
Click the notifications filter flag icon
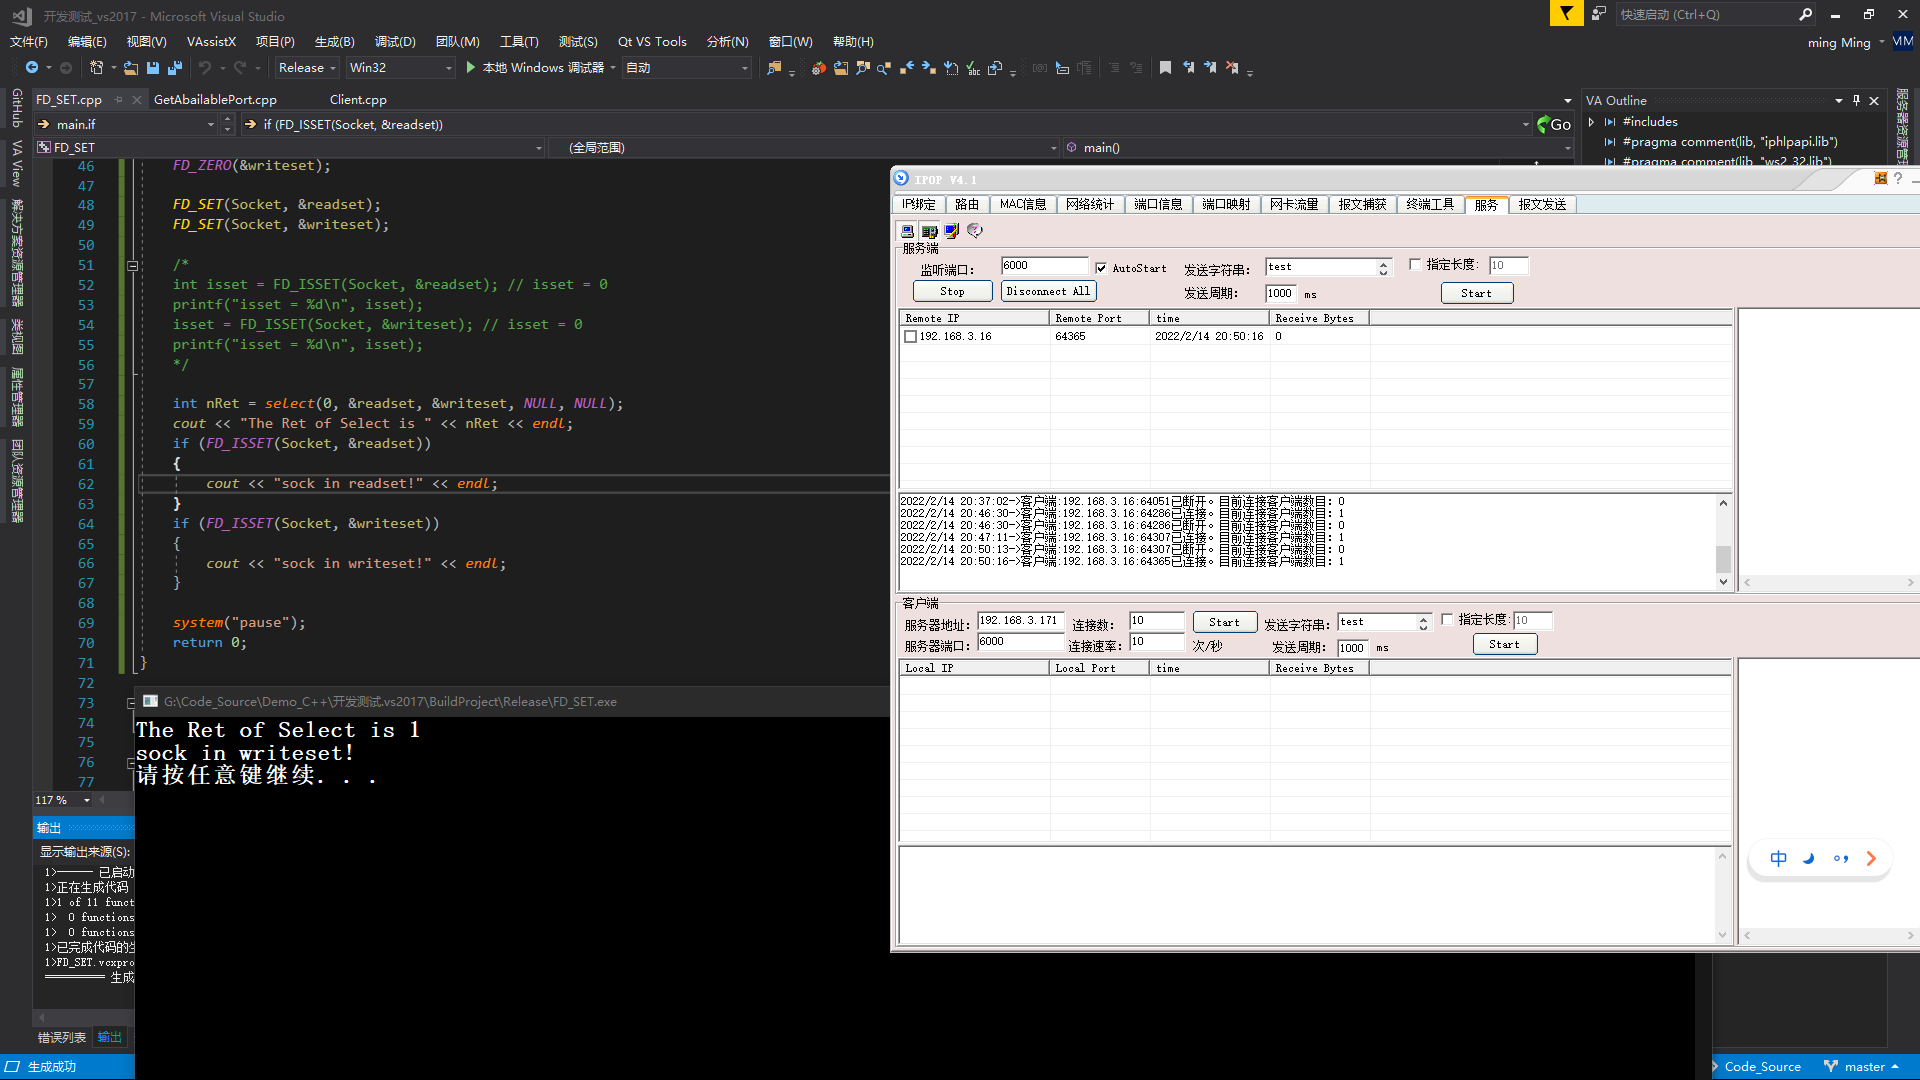pos(1566,14)
